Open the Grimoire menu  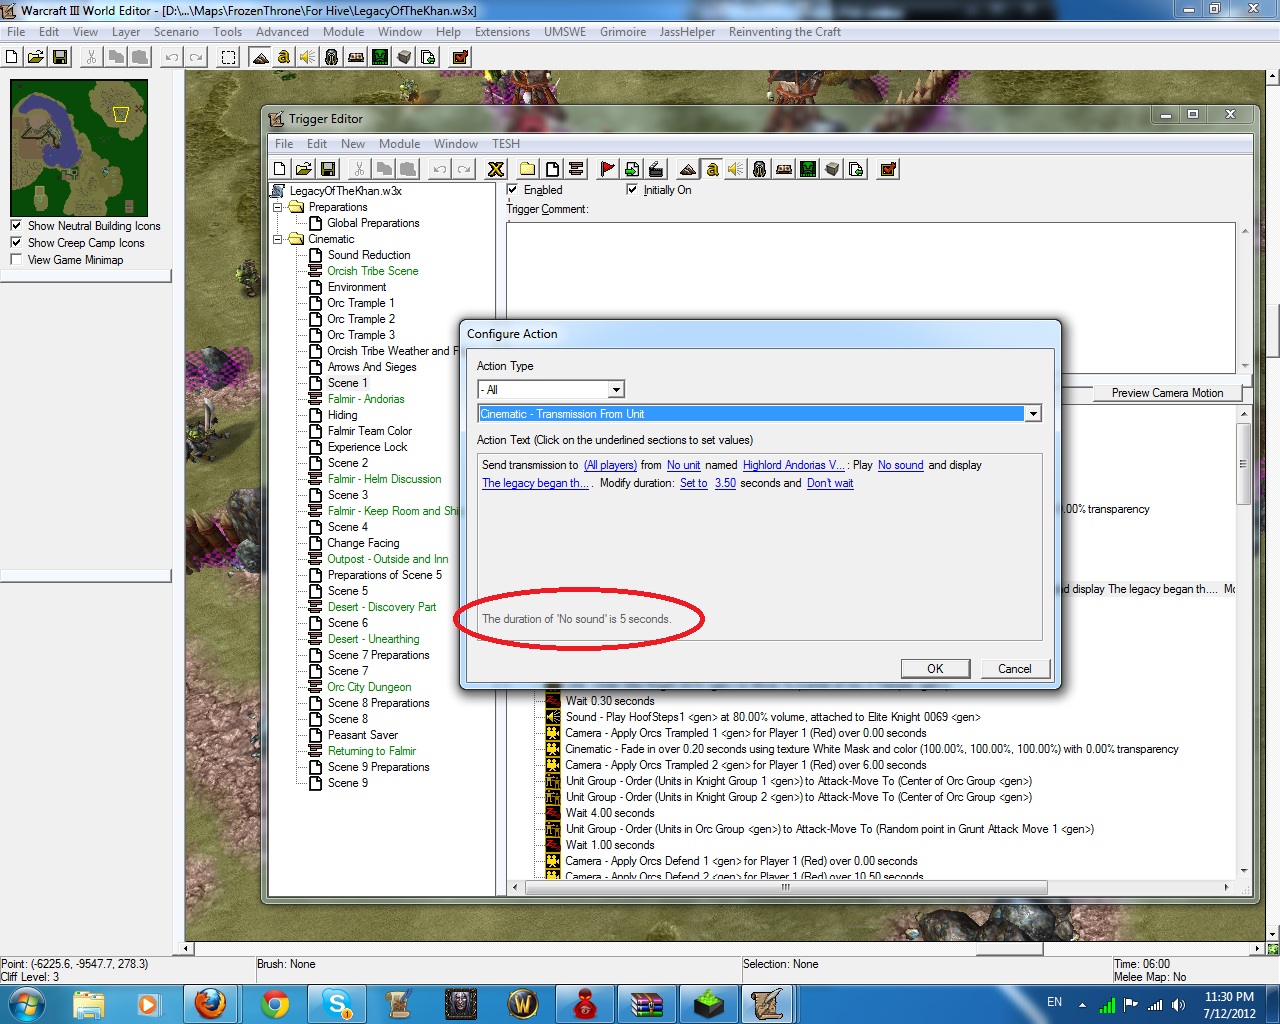623,31
